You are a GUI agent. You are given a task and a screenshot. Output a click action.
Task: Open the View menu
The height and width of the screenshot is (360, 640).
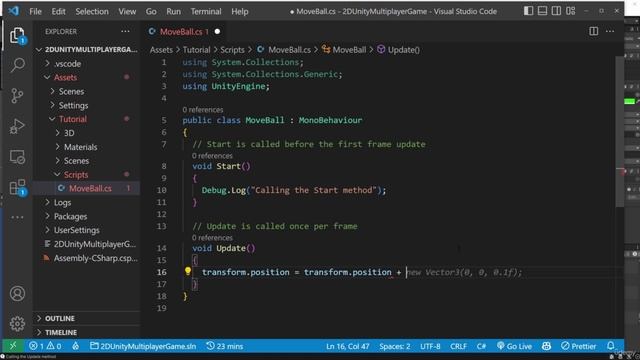(127, 11)
